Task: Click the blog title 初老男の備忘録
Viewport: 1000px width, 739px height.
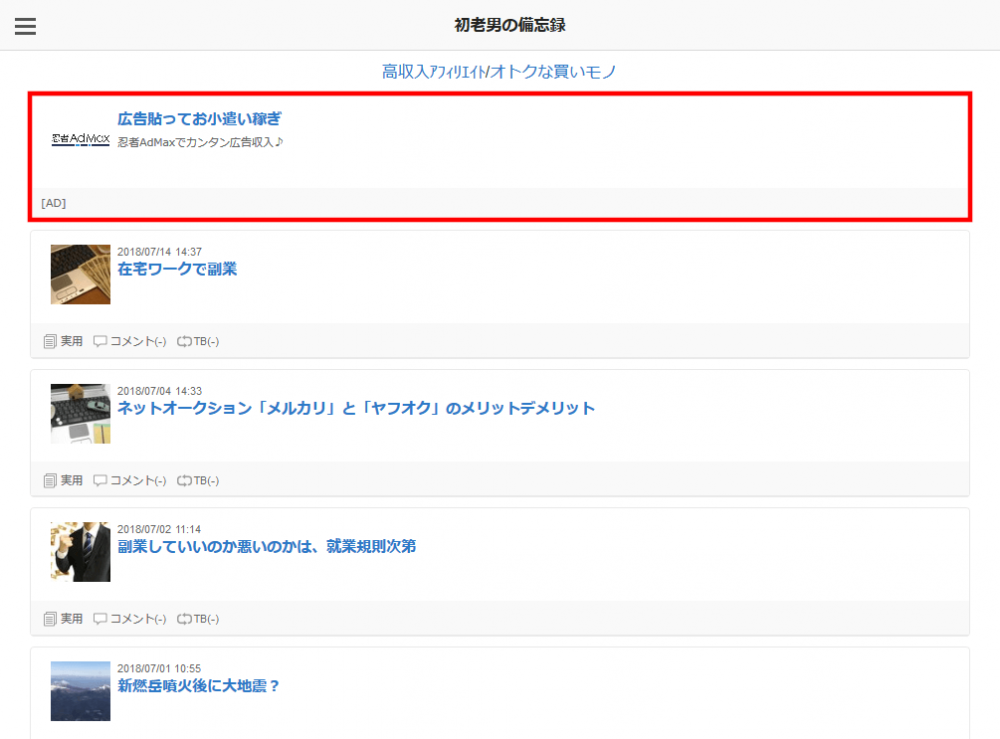Action: (x=510, y=25)
